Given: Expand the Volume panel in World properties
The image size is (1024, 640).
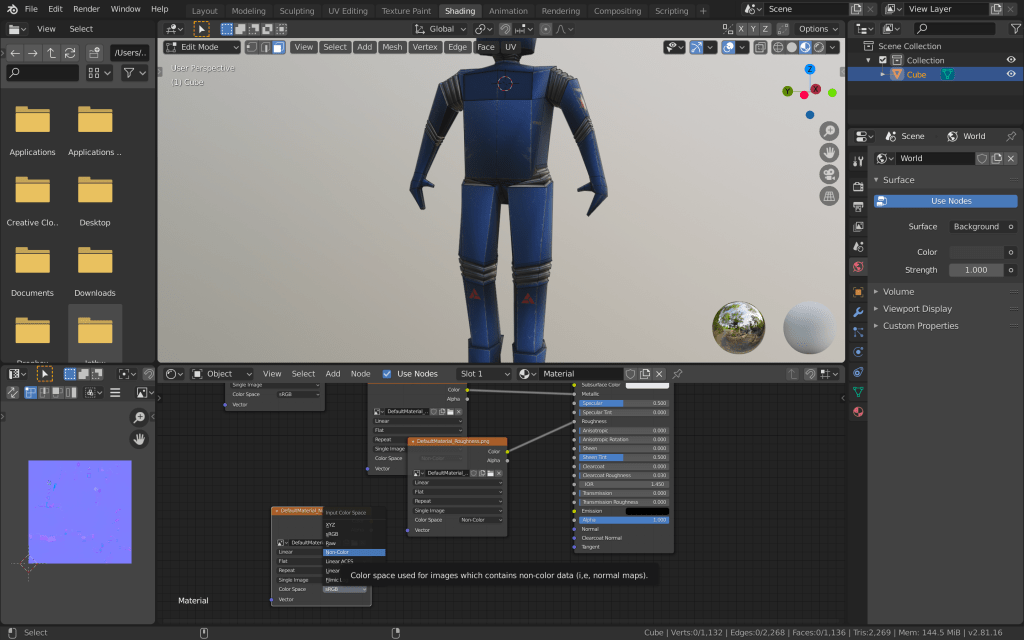Looking at the screenshot, I should click(898, 292).
